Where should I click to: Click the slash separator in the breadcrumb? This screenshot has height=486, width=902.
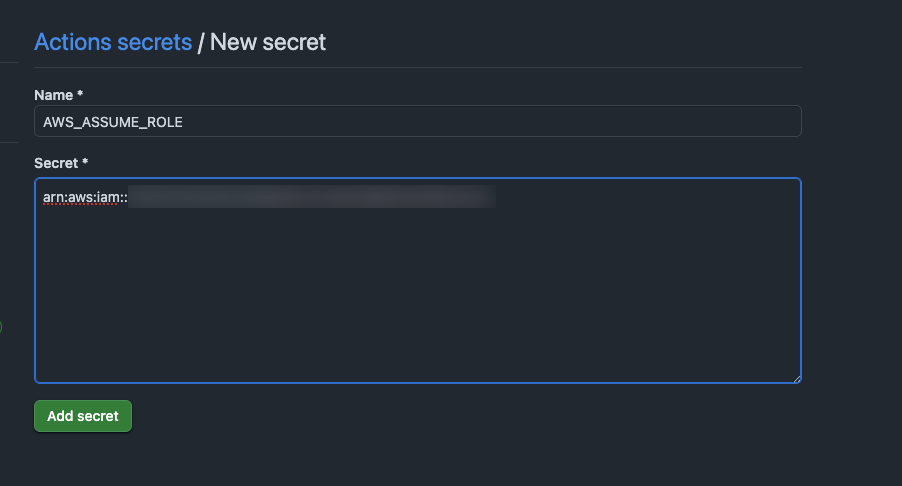pos(201,42)
